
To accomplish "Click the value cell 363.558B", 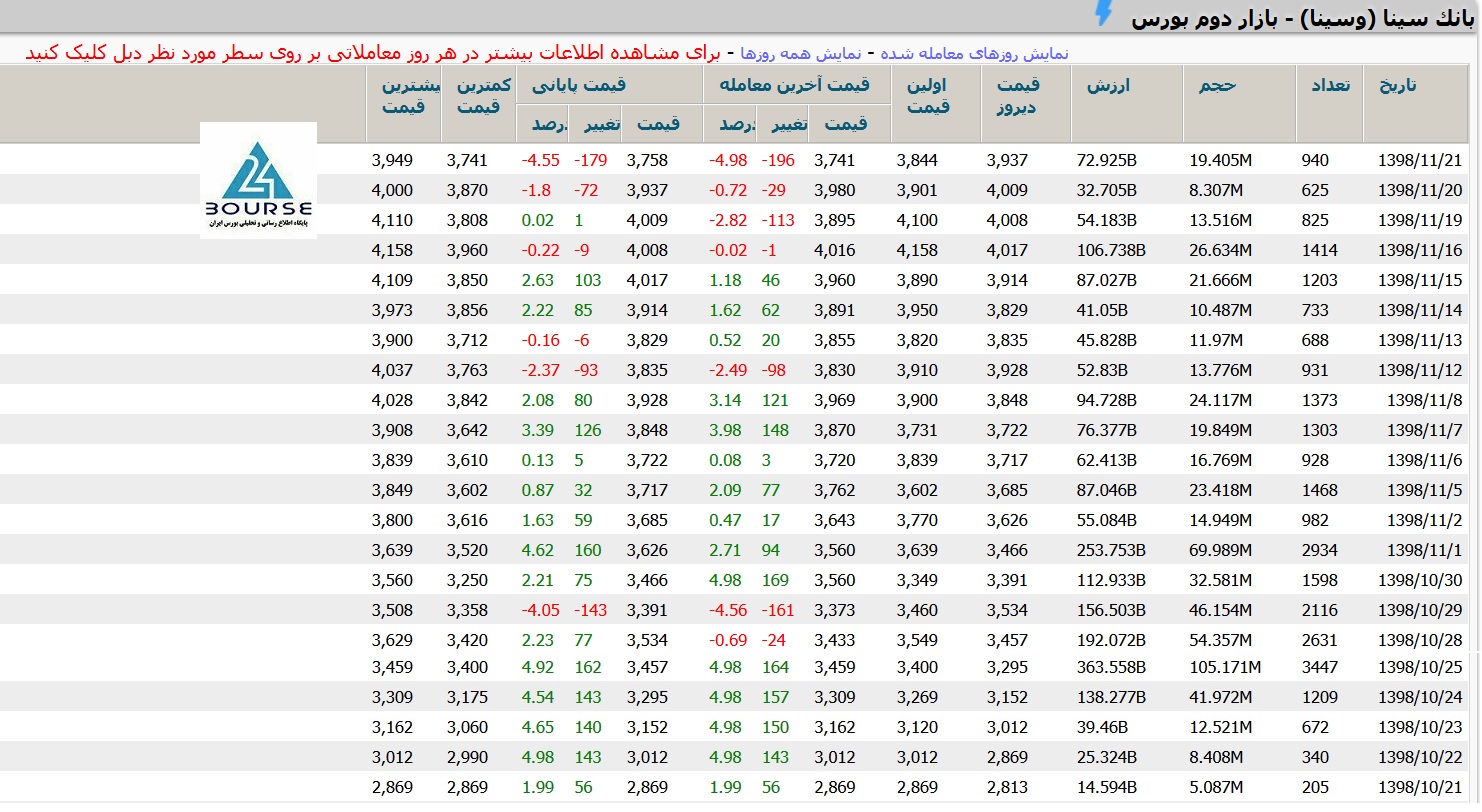I will [1111, 667].
